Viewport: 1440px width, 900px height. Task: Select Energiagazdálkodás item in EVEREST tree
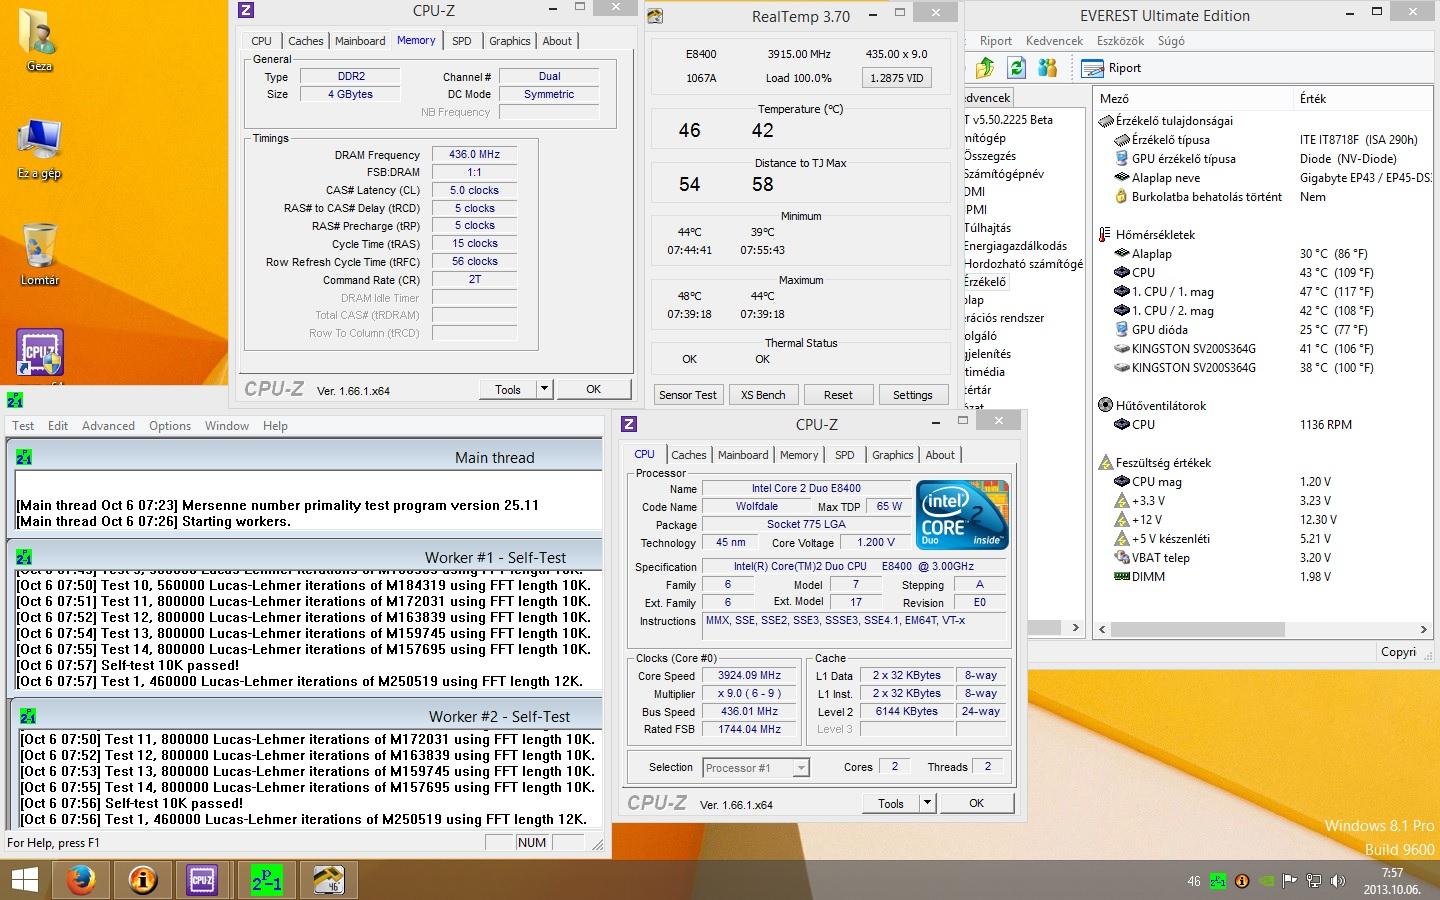tap(1014, 246)
